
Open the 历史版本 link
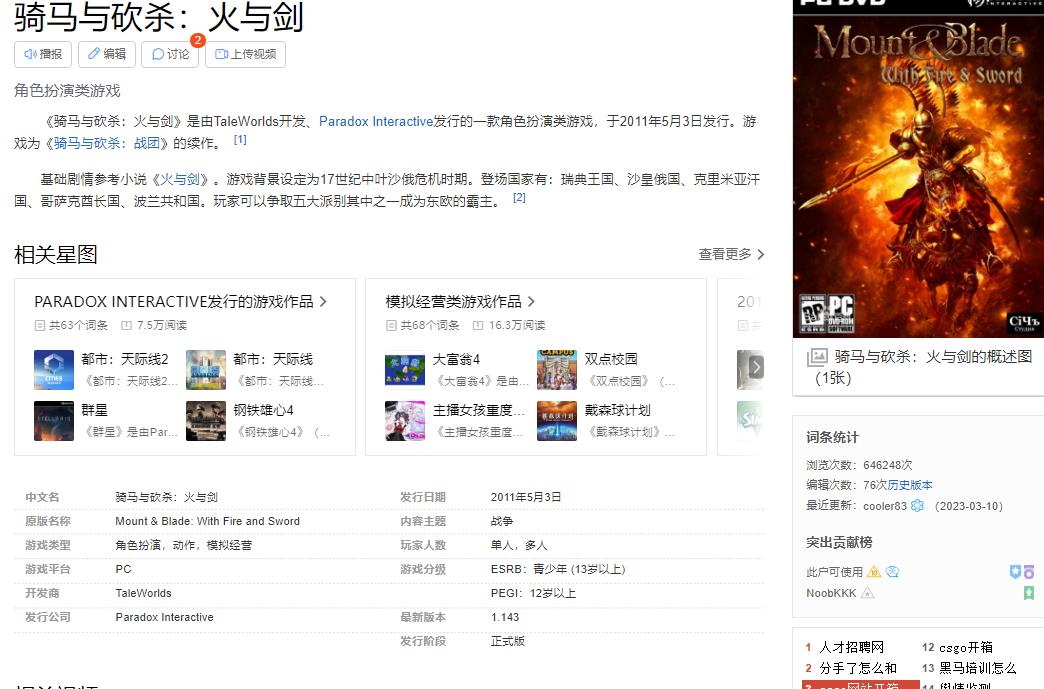click(910, 485)
